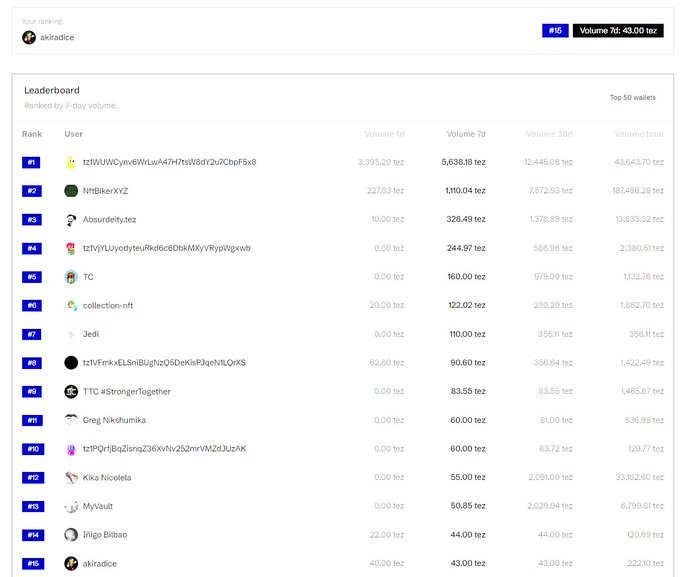
Task: Click avatar of tz1VjYLUyodyteuRkd6c6DbkMXyVRypWgxwb
Action: click(x=71, y=248)
